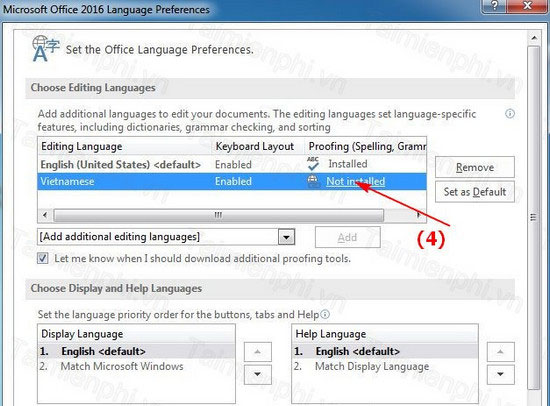
Task: Select 'Match Display Language' help option
Action: coord(385,366)
